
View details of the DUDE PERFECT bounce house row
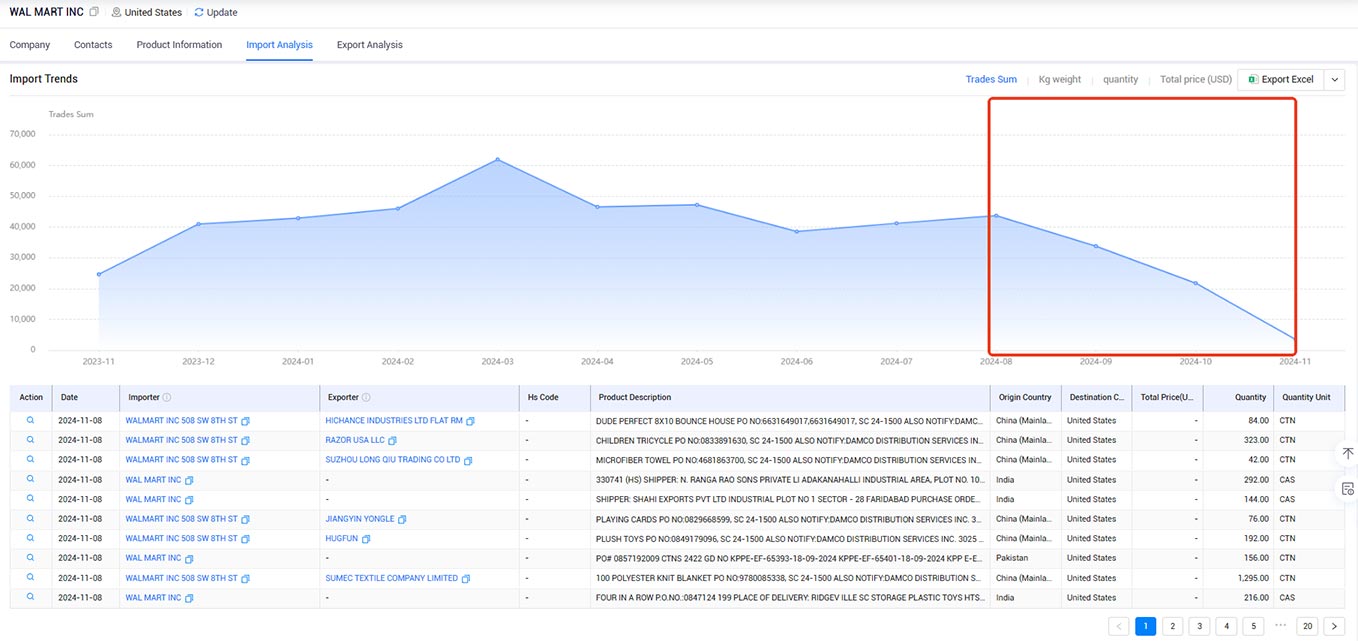tap(31, 421)
